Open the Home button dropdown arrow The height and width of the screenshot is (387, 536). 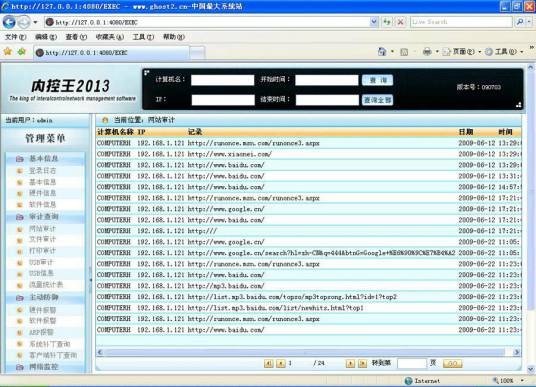[x=392, y=52]
